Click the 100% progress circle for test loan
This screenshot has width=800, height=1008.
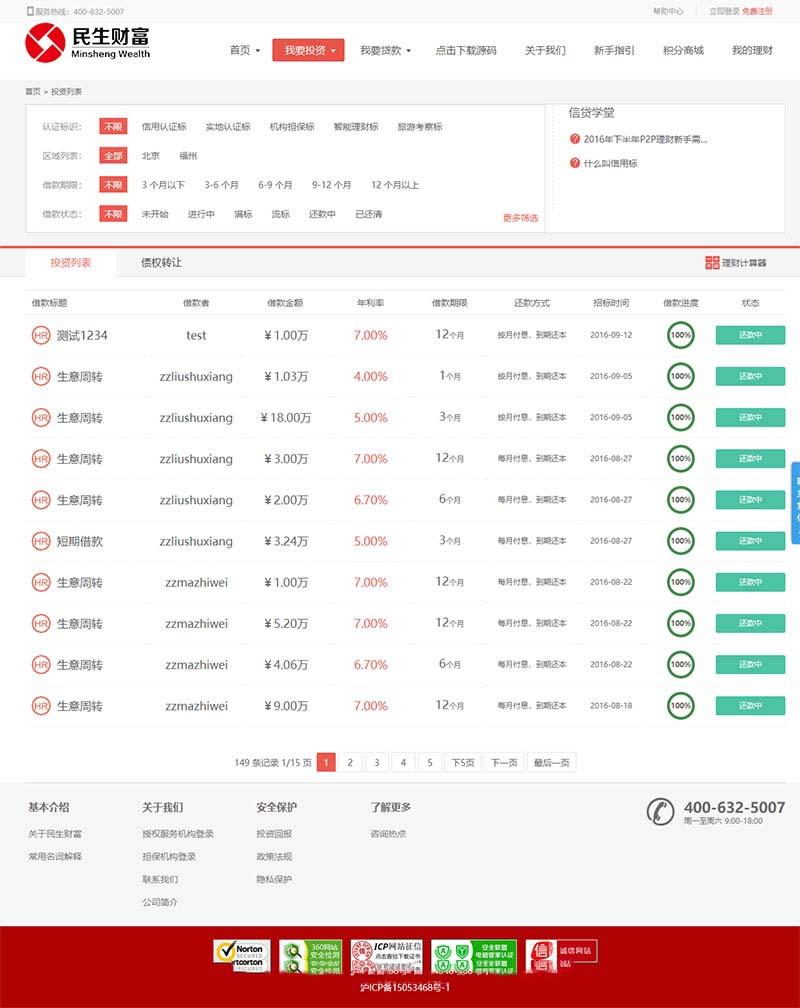point(681,335)
